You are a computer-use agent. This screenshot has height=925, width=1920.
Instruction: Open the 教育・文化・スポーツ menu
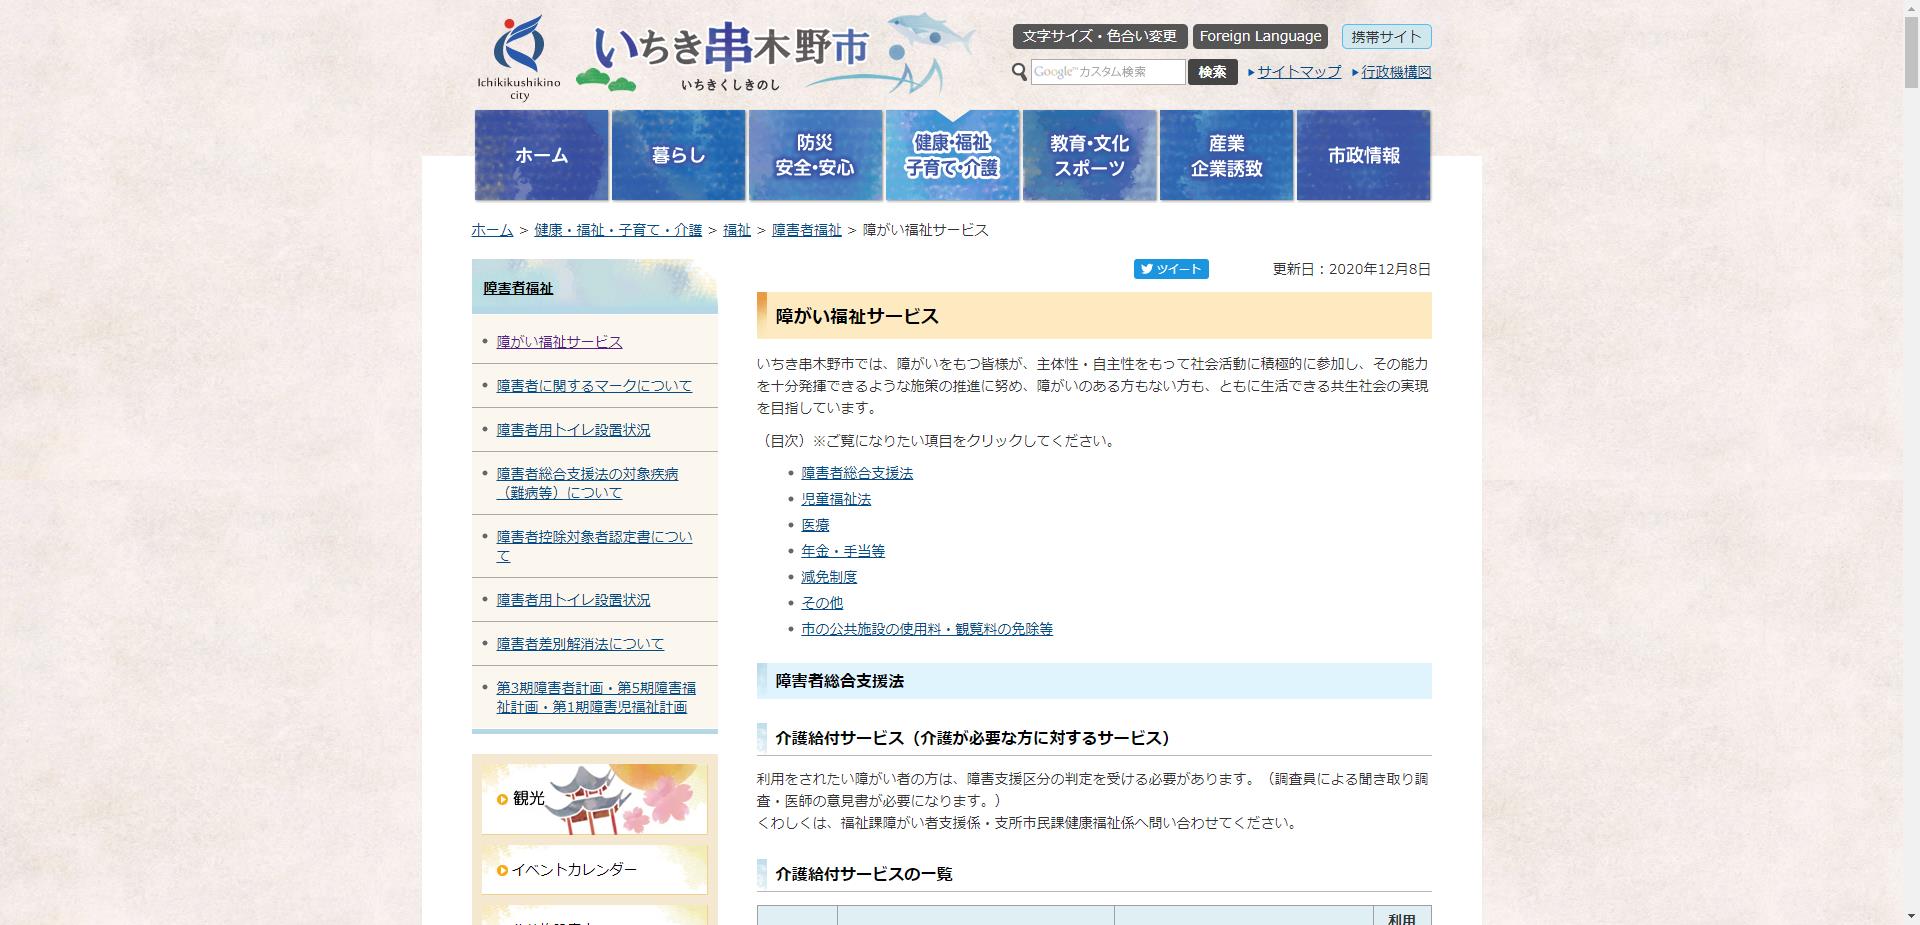pos(1089,155)
